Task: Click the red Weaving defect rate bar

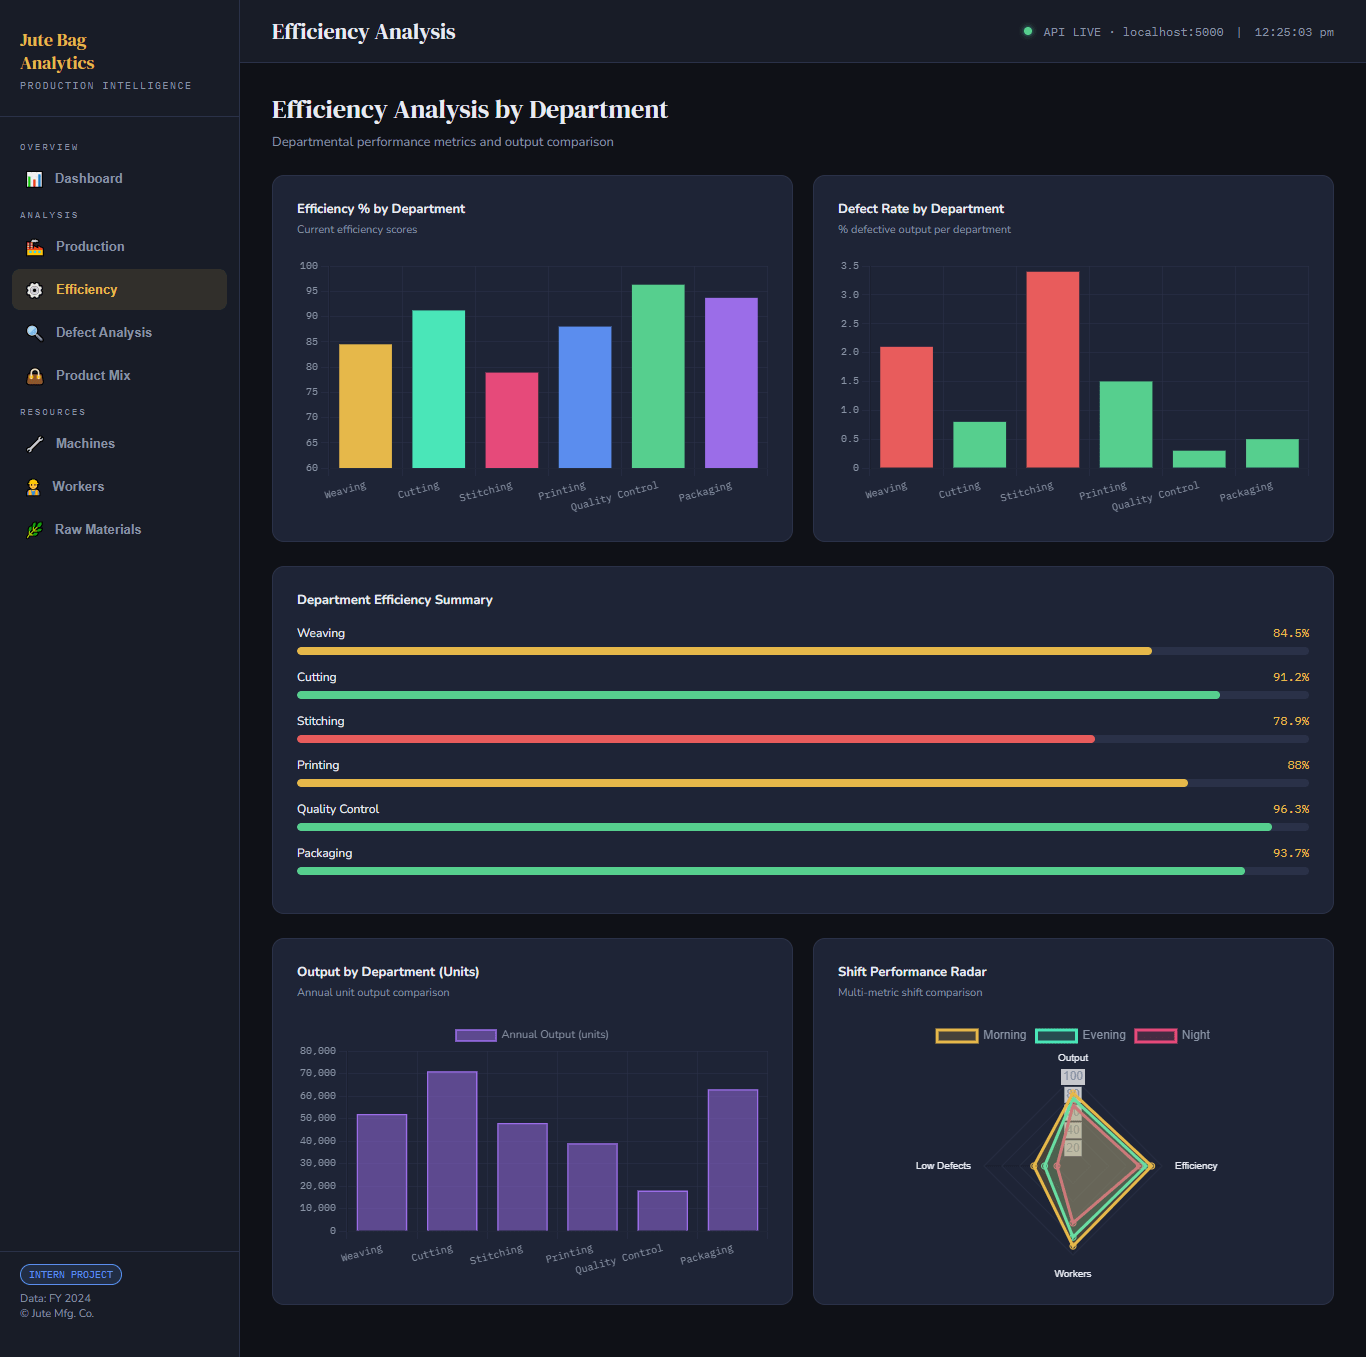Action: (x=907, y=407)
